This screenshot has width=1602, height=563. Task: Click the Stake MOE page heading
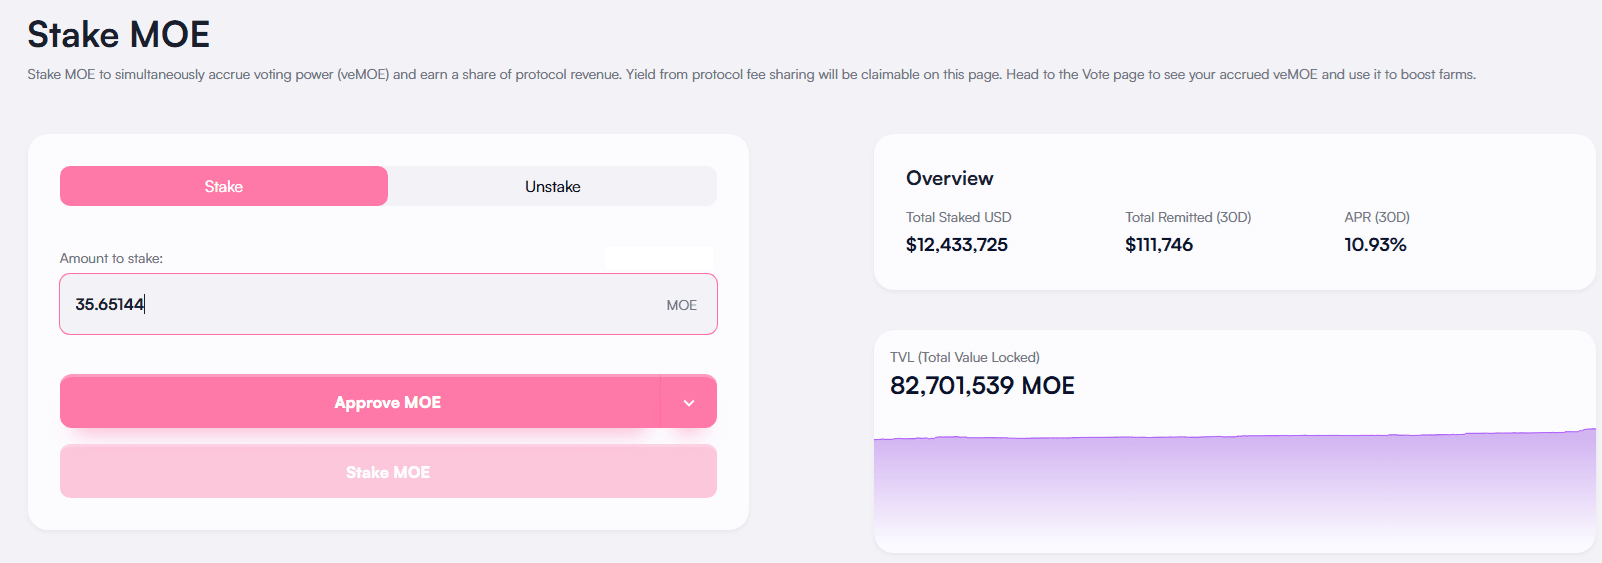118,35
